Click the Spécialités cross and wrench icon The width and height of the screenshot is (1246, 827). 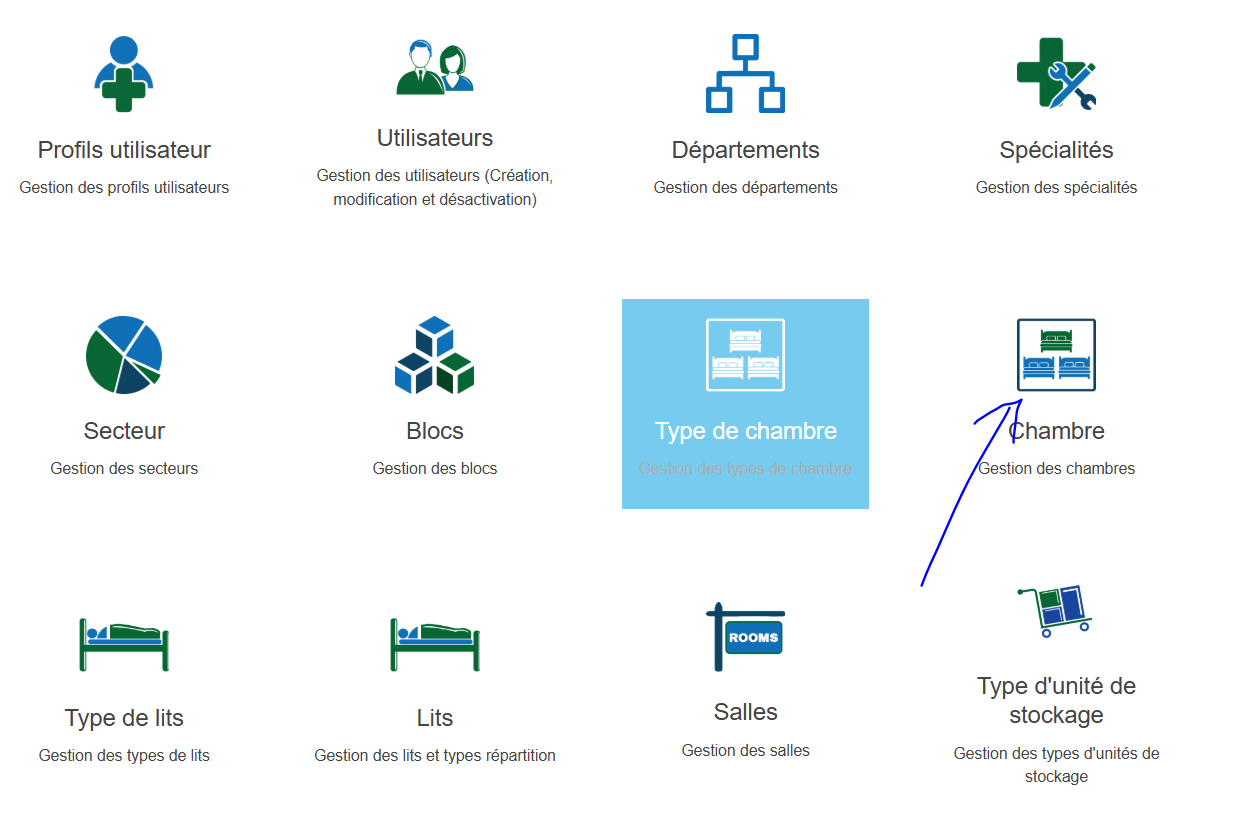[x=1056, y=74]
